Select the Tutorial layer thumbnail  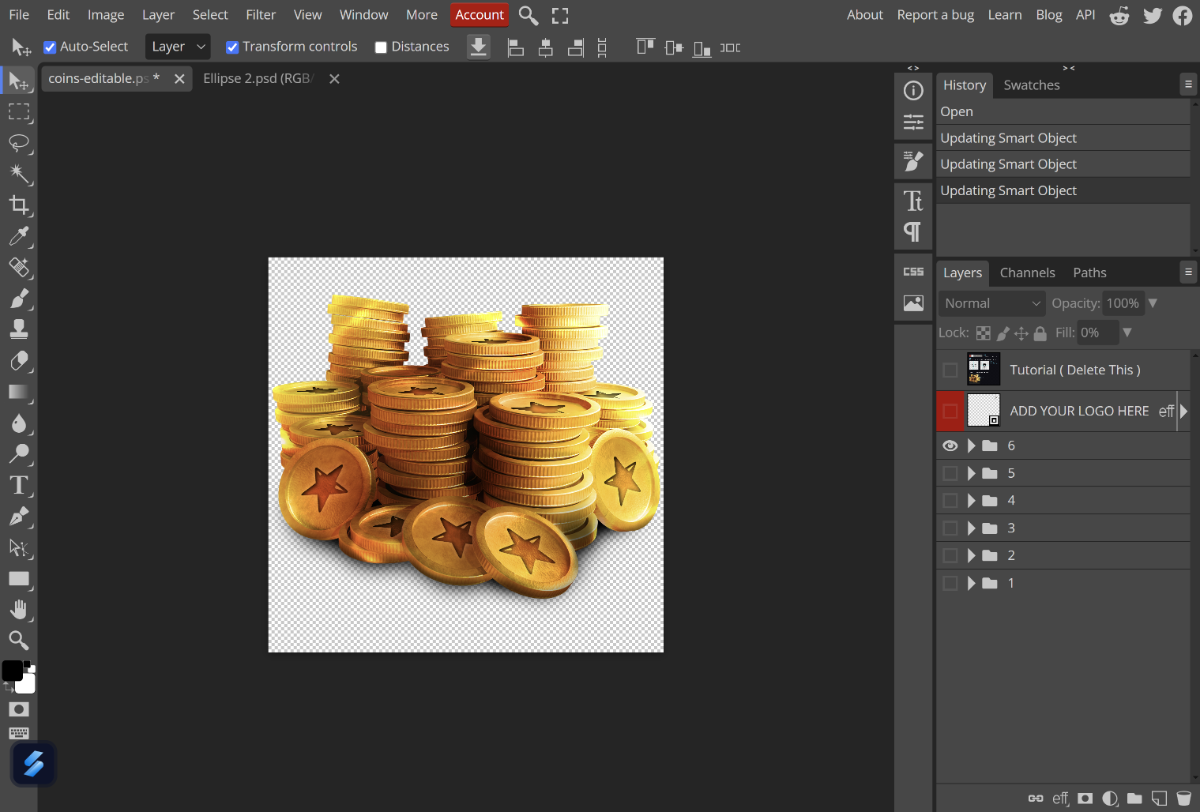coord(984,369)
